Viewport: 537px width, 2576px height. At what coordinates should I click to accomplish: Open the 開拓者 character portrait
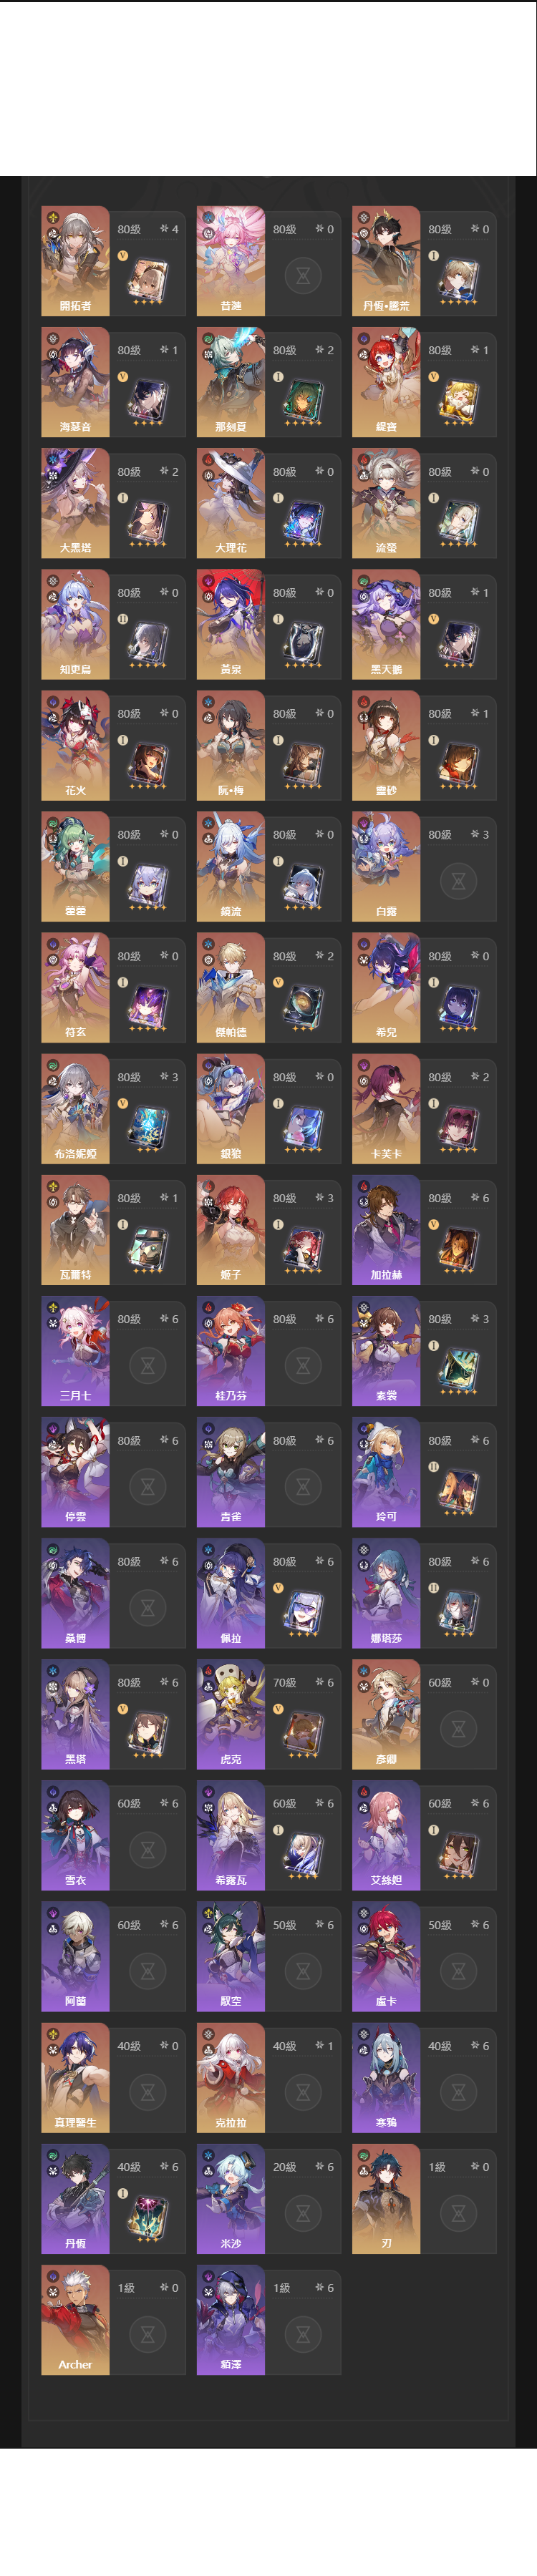click(75, 261)
